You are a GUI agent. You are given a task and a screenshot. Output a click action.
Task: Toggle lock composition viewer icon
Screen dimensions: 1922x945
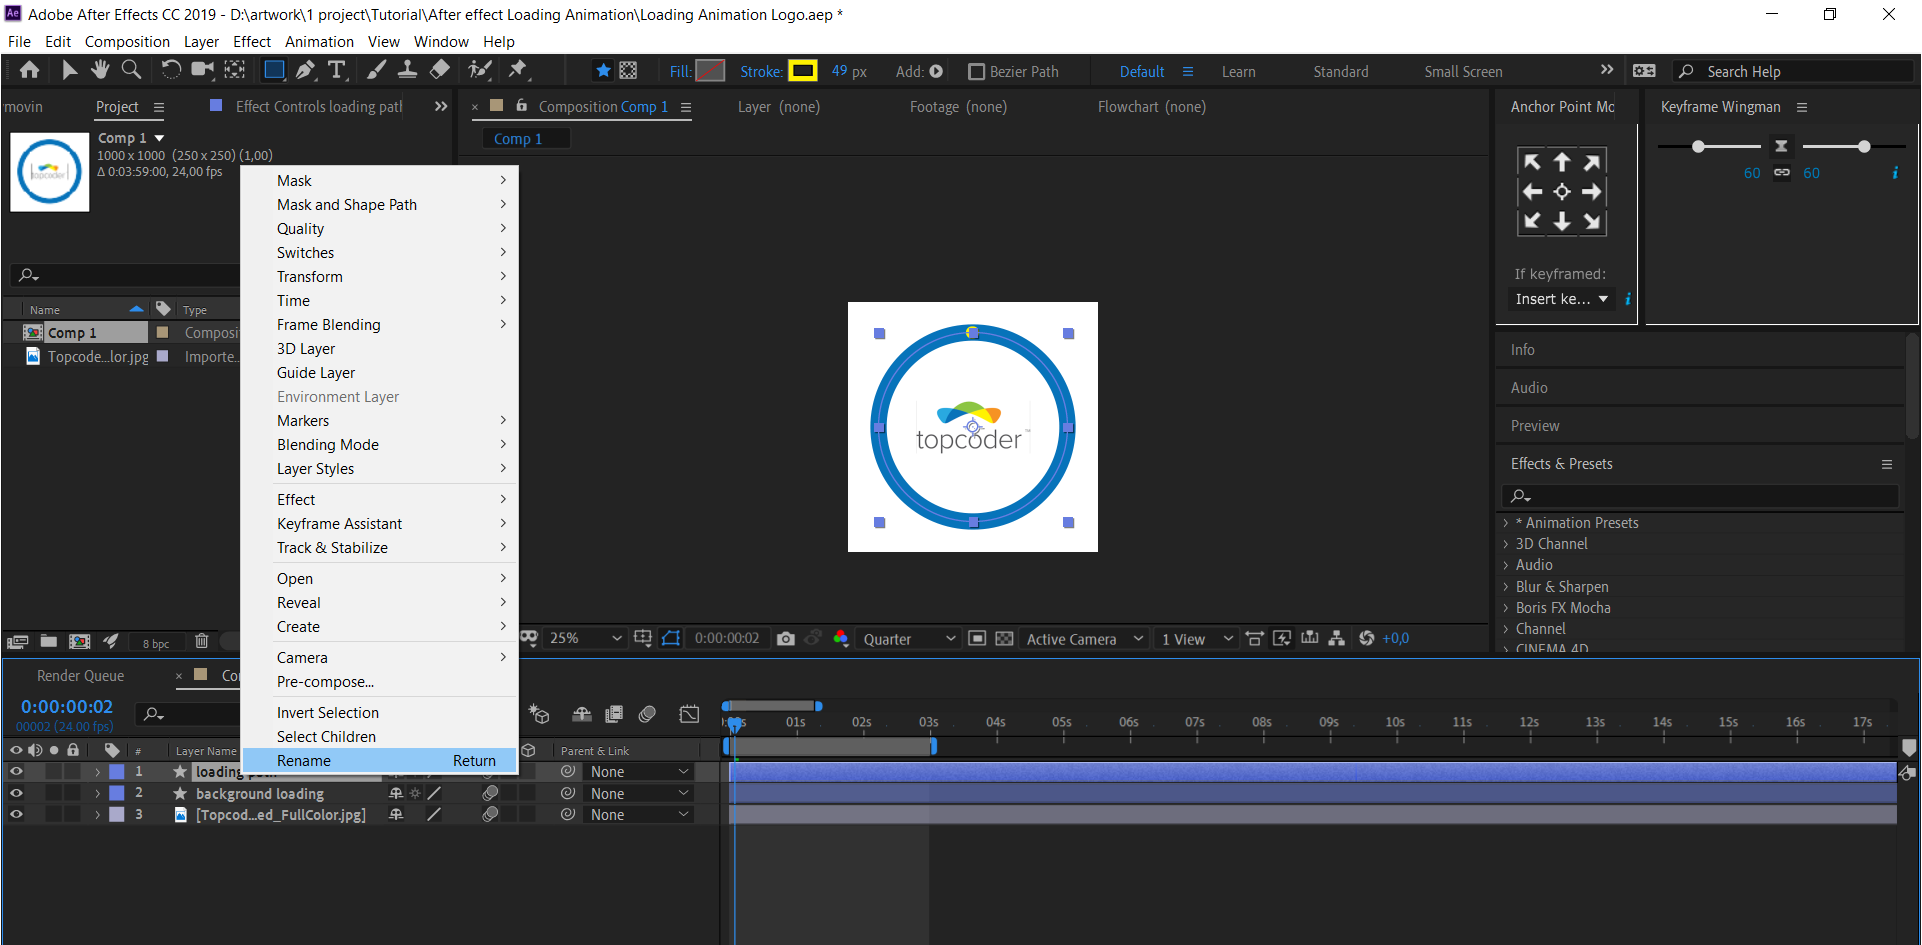pyautogui.click(x=521, y=106)
